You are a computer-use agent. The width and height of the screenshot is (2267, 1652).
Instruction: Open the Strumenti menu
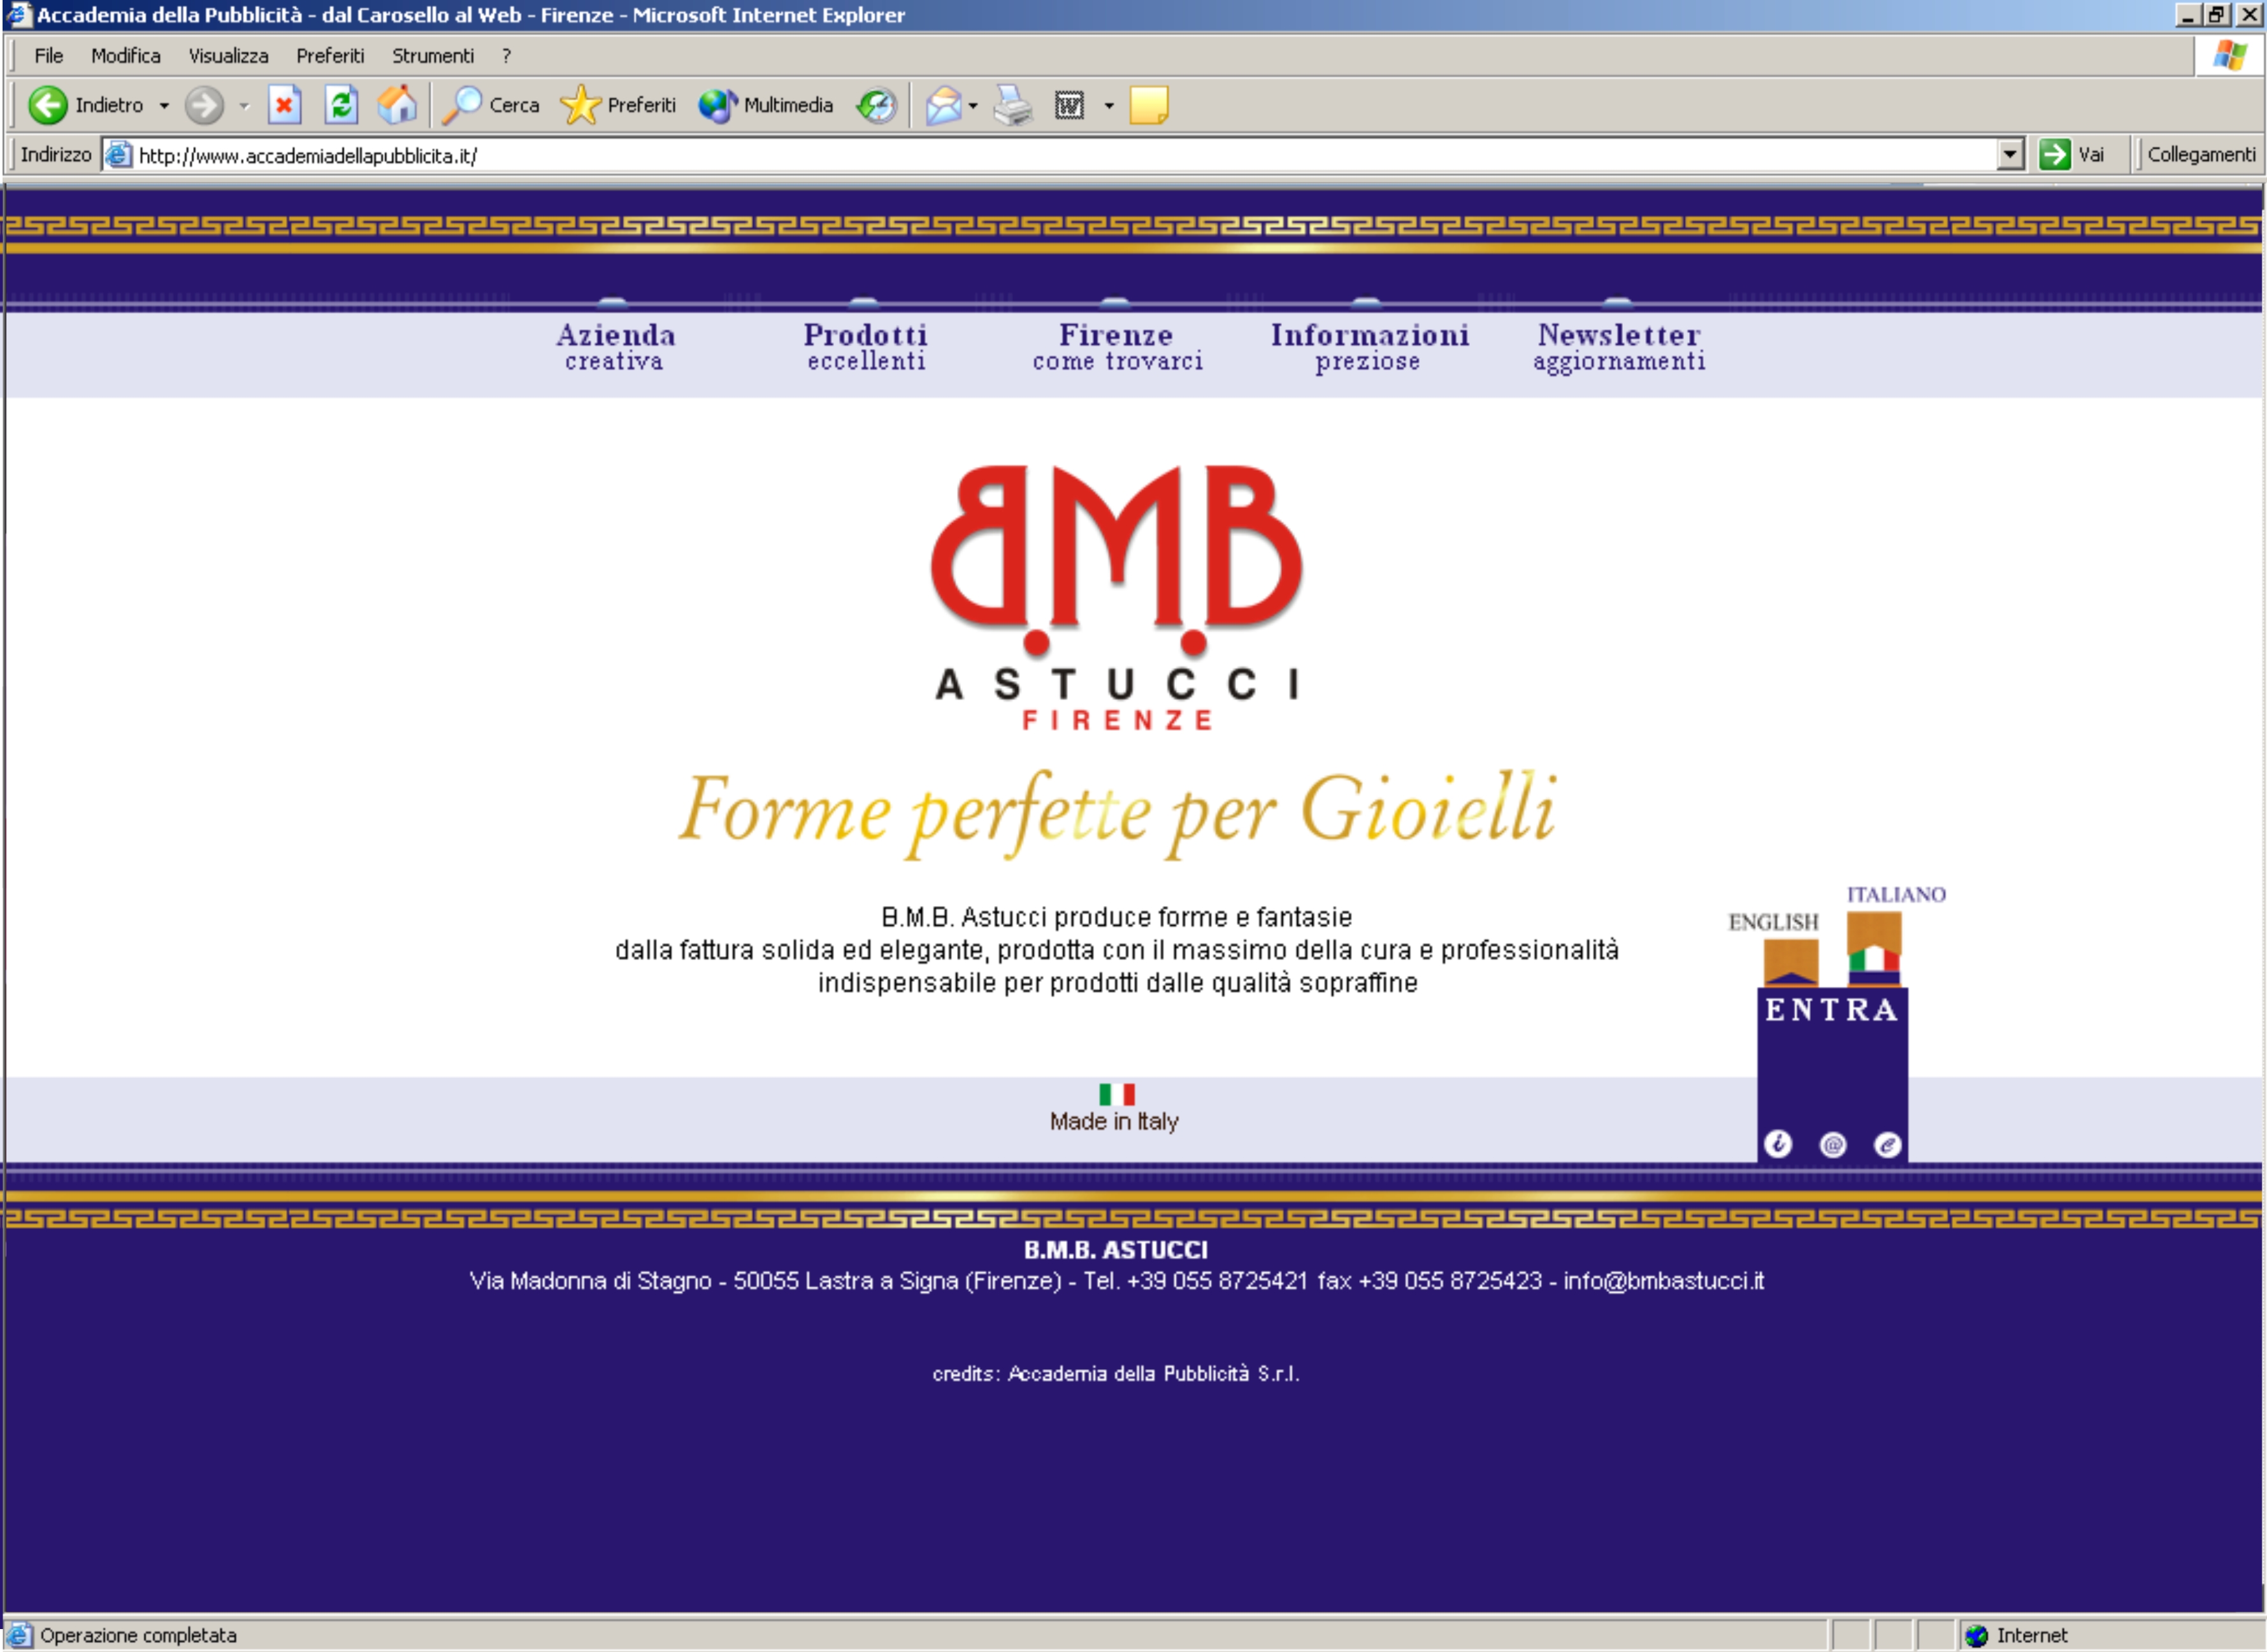click(x=432, y=56)
